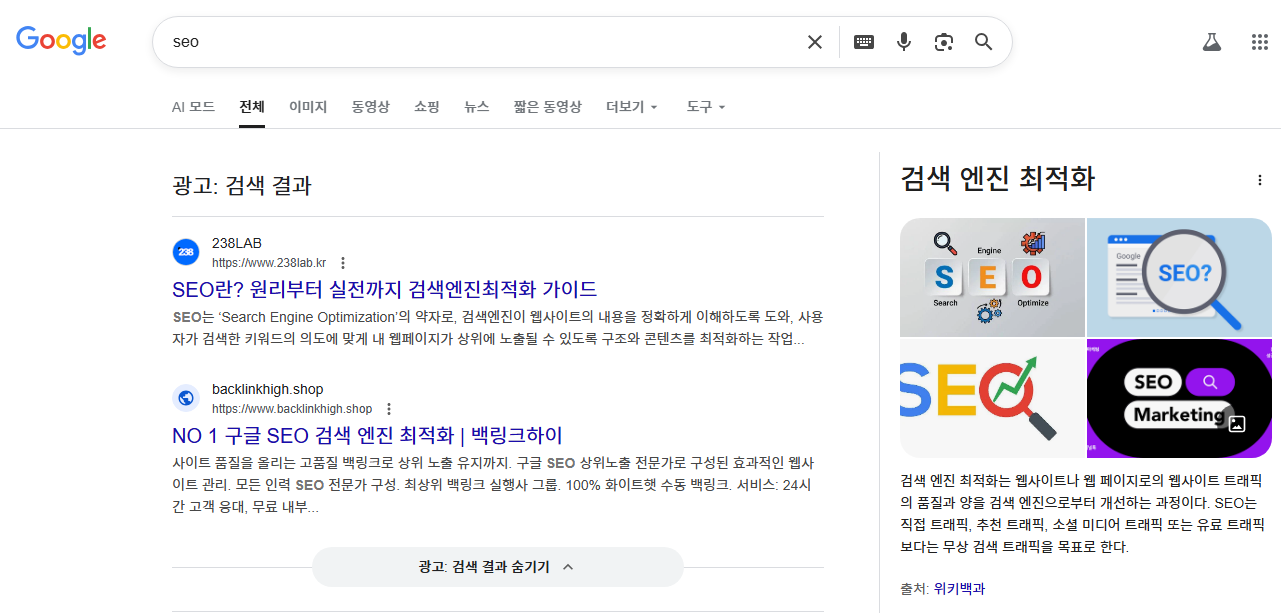Collapse ads via 광고: 검색 결과 숨기기

[x=498, y=567]
